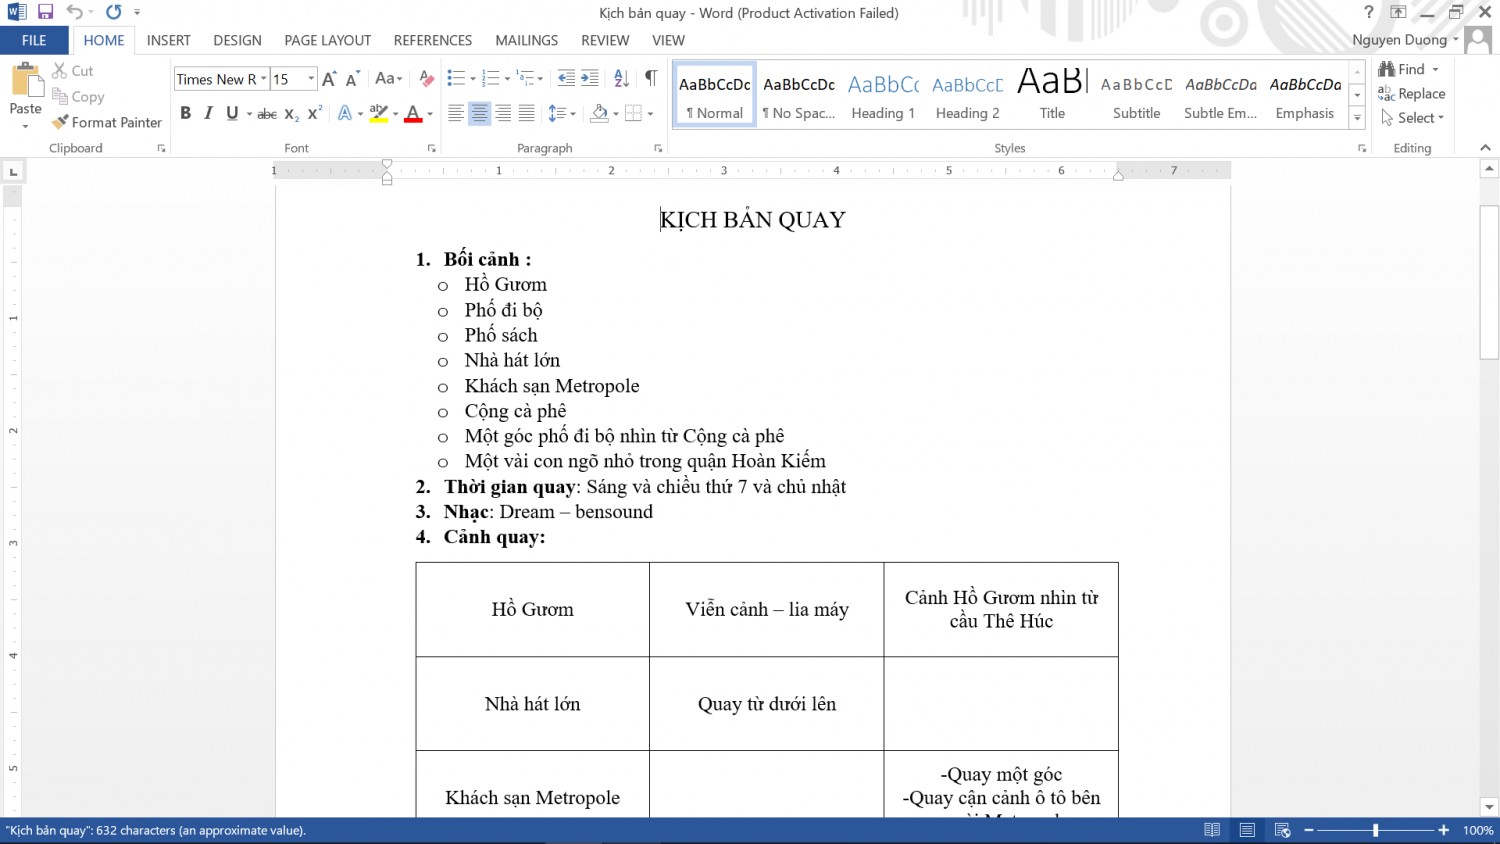Toggle Underline formatting
The height and width of the screenshot is (844, 1500).
point(232,114)
